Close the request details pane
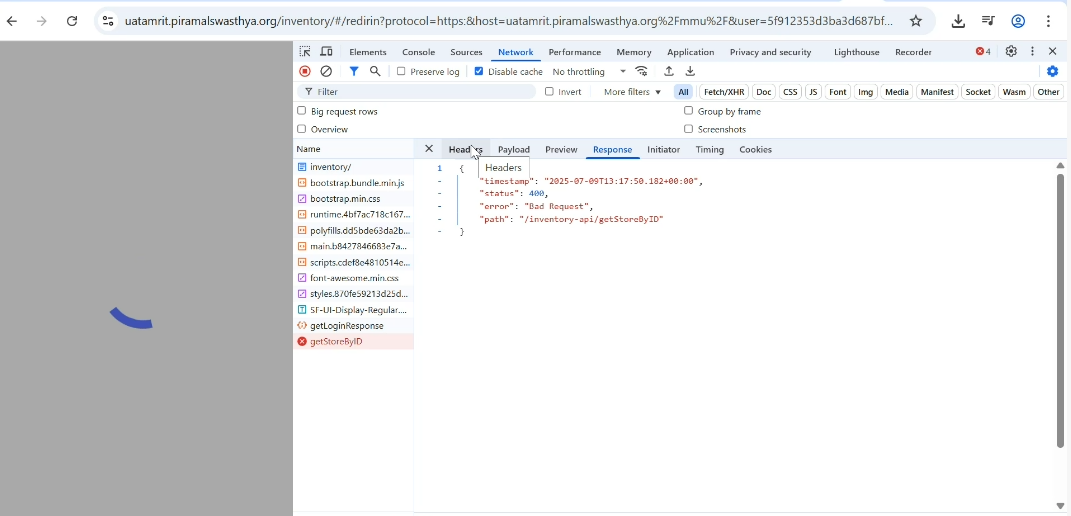Image resolution: width=1071 pixels, height=516 pixels. point(429,148)
